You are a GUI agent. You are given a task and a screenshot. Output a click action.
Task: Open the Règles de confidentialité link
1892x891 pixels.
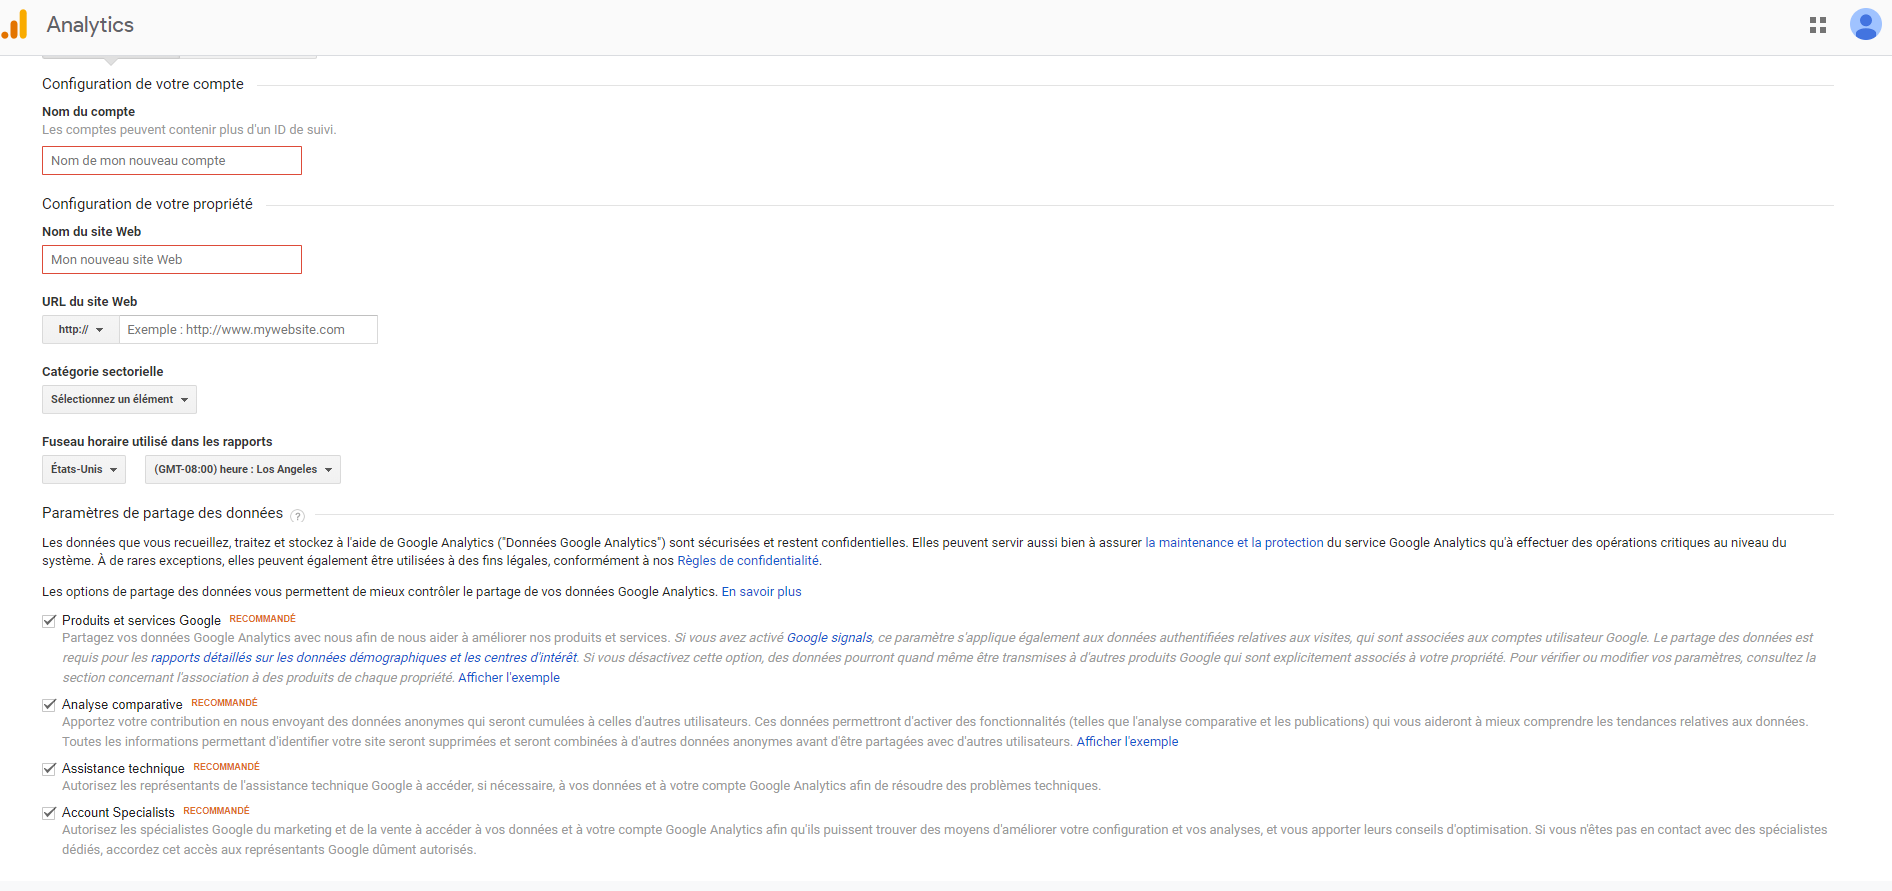[x=748, y=561]
